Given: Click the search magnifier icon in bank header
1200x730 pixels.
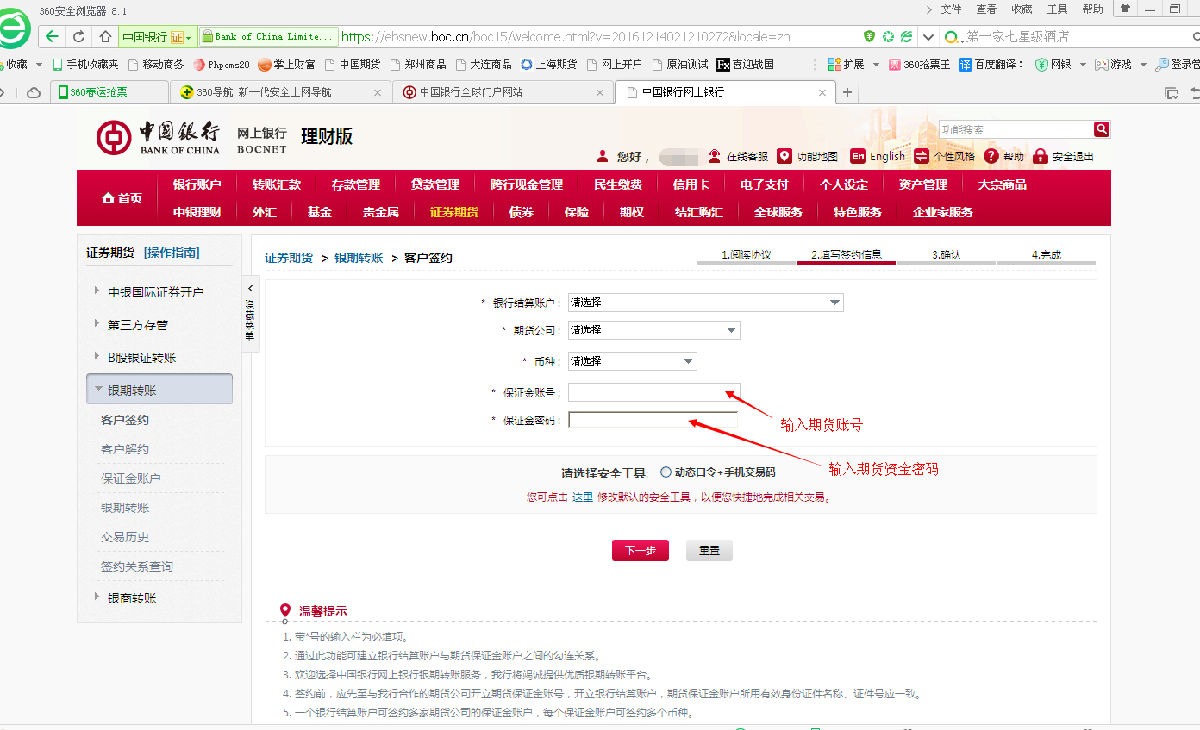Looking at the screenshot, I should click(x=1101, y=129).
